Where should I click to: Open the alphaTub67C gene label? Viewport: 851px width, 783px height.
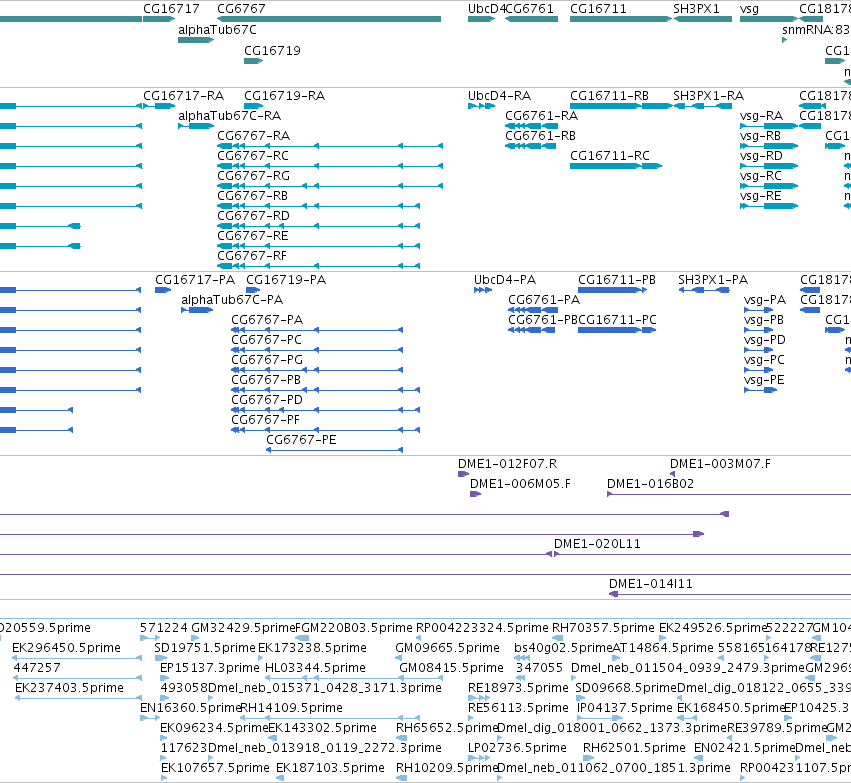coord(217,29)
